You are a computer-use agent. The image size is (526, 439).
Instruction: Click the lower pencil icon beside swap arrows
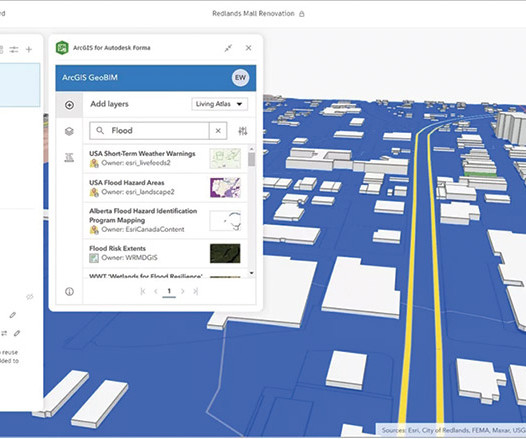pos(17,333)
